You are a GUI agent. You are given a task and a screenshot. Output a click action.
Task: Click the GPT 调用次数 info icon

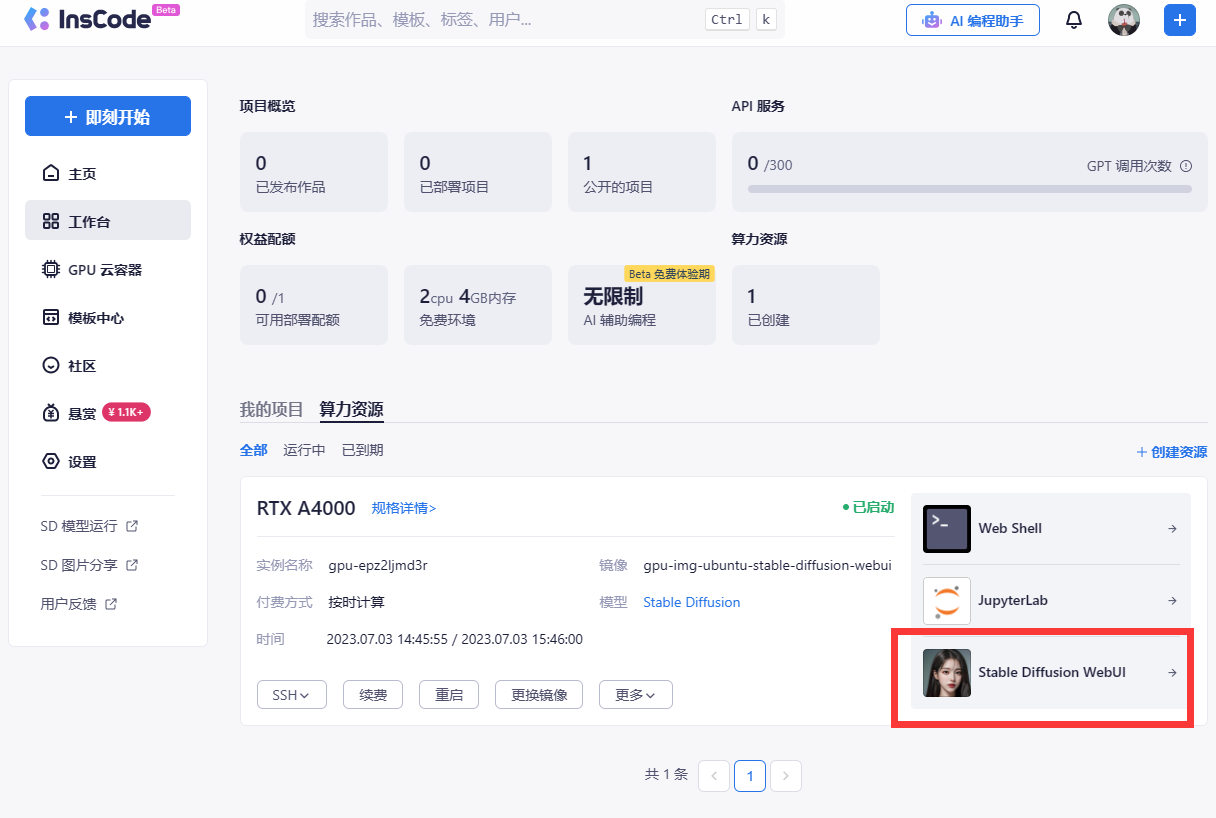click(x=1186, y=166)
